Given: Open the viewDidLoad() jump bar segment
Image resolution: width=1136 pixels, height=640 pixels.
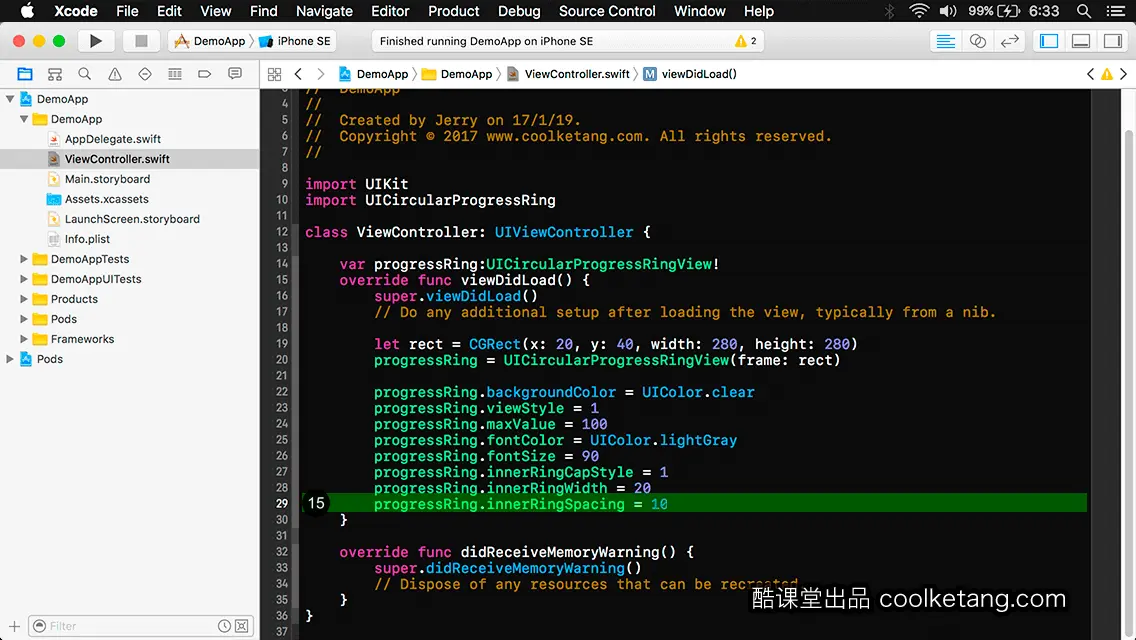Looking at the screenshot, I should point(690,74).
